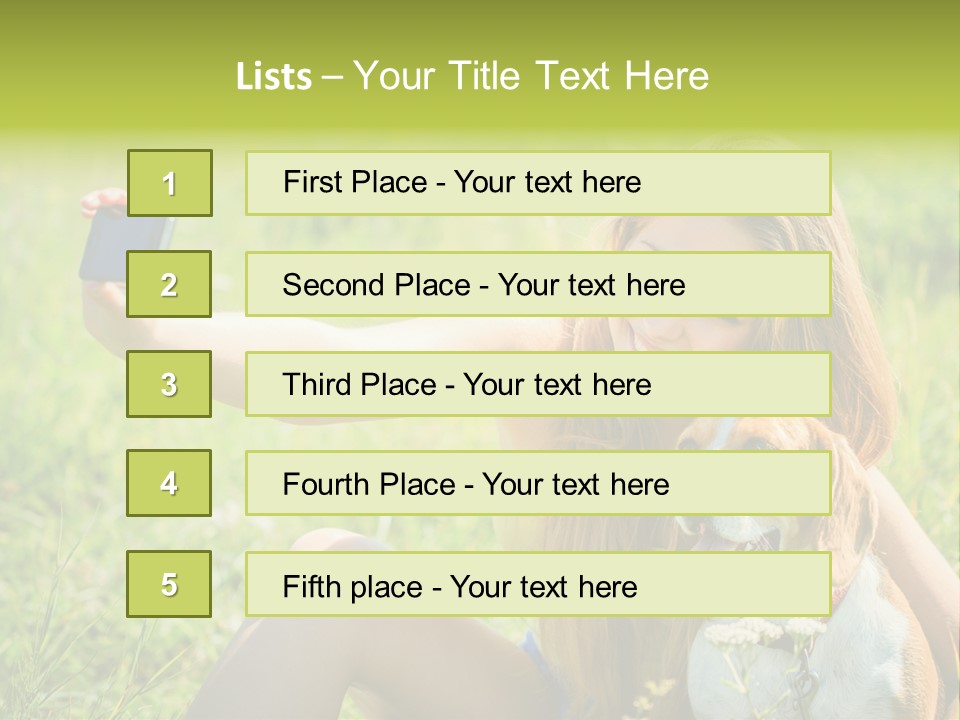Select the Second Place text box

538,284
